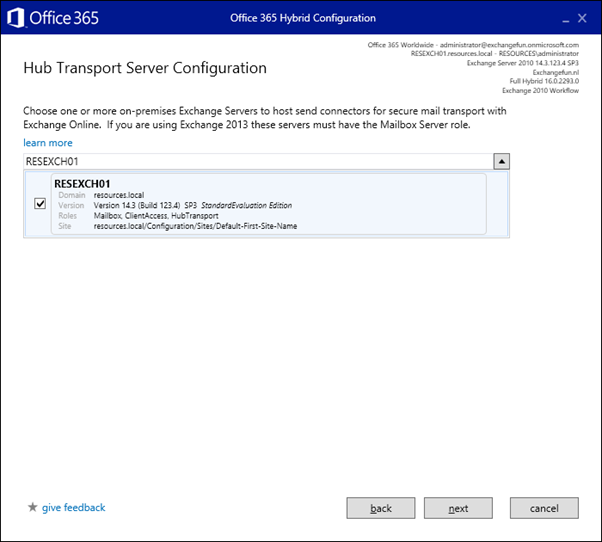
Task: Uncheck the RESEXCH01 server checkbox
Action: tap(40, 204)
